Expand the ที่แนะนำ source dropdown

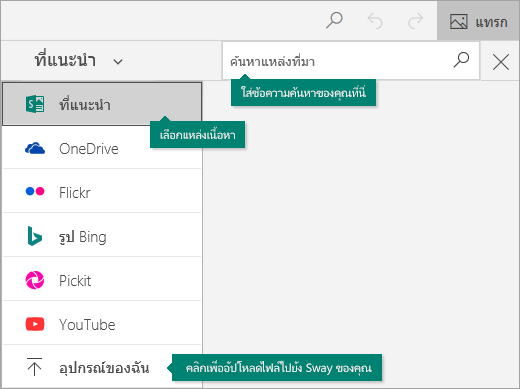point(79,61)
